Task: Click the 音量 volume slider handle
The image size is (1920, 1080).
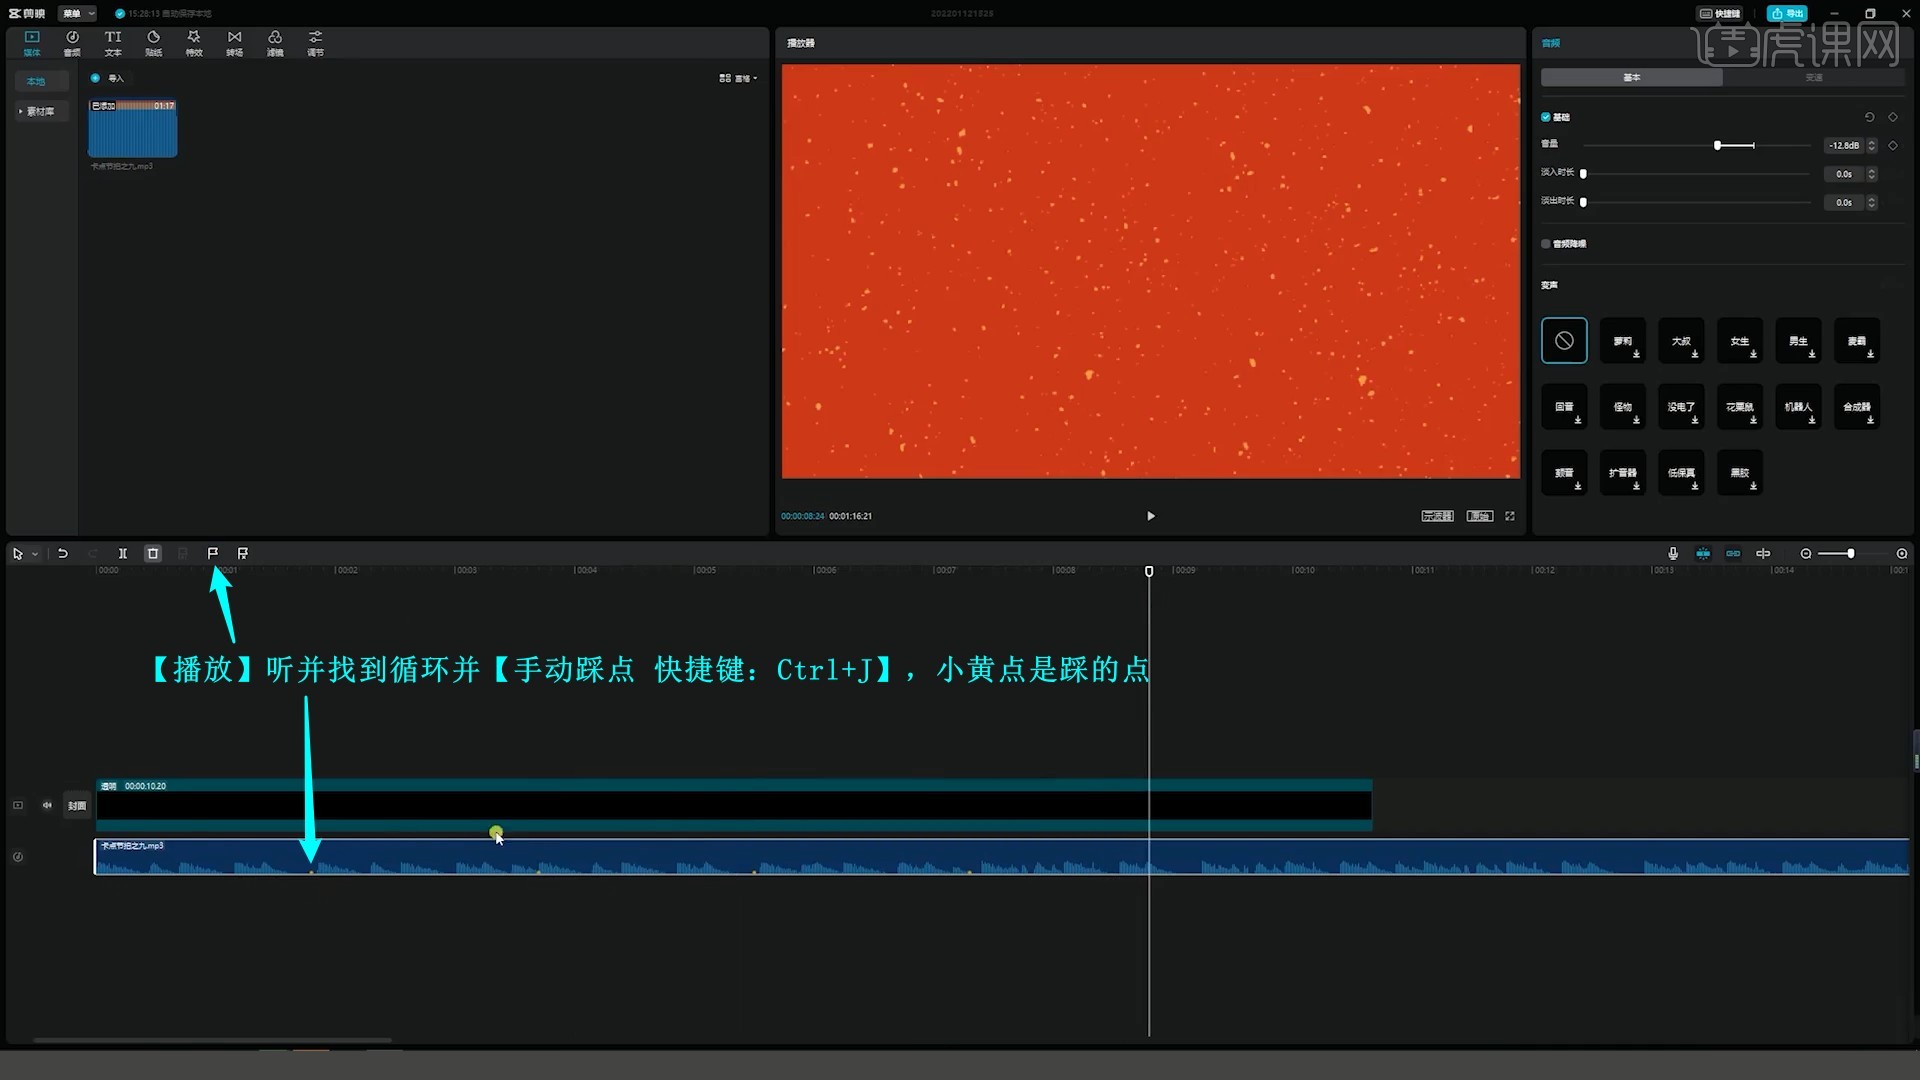Action: [1717, 146]
